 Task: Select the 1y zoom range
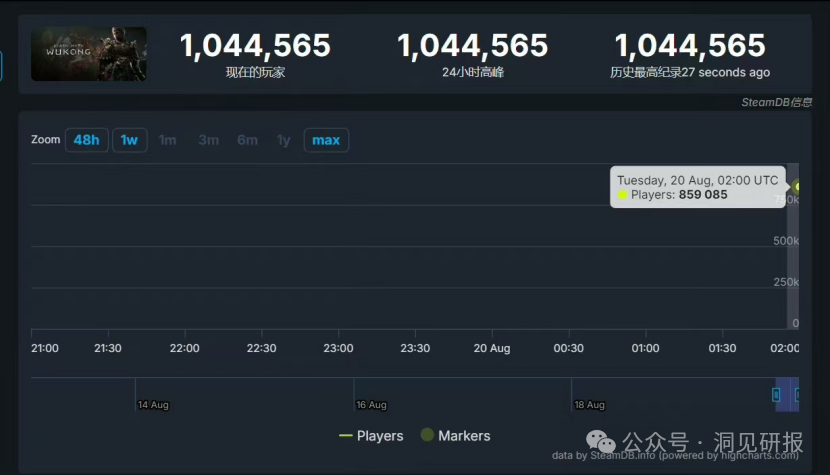click(284, 140)
